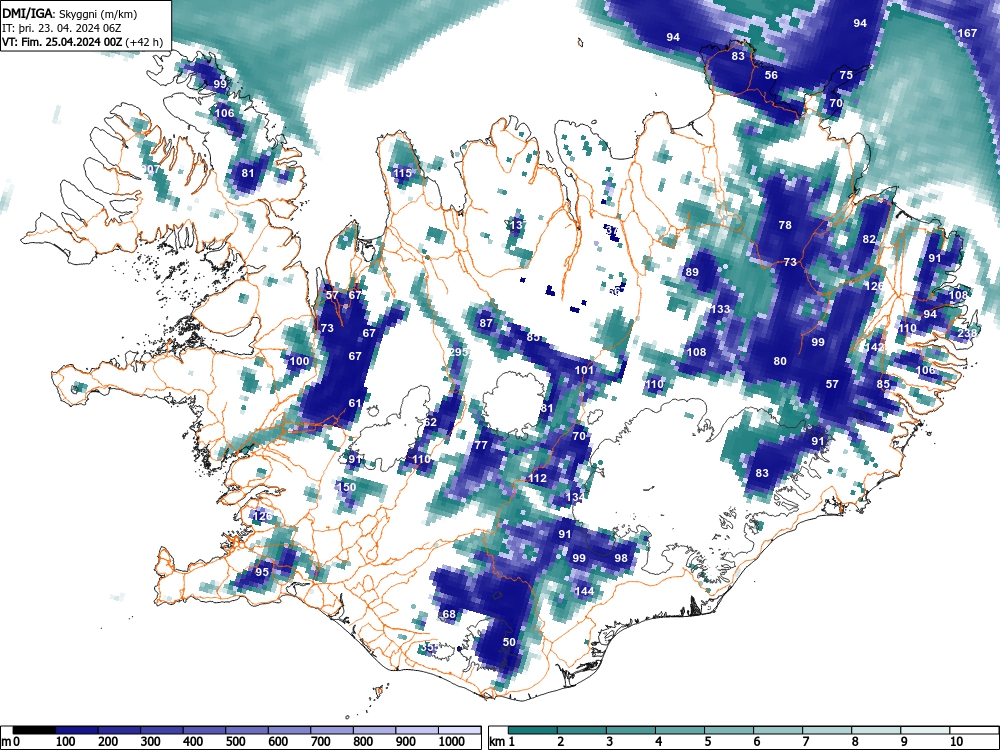
Task: Click the visibility value 62
Action: pyautogui.click(x=430, y=422)
